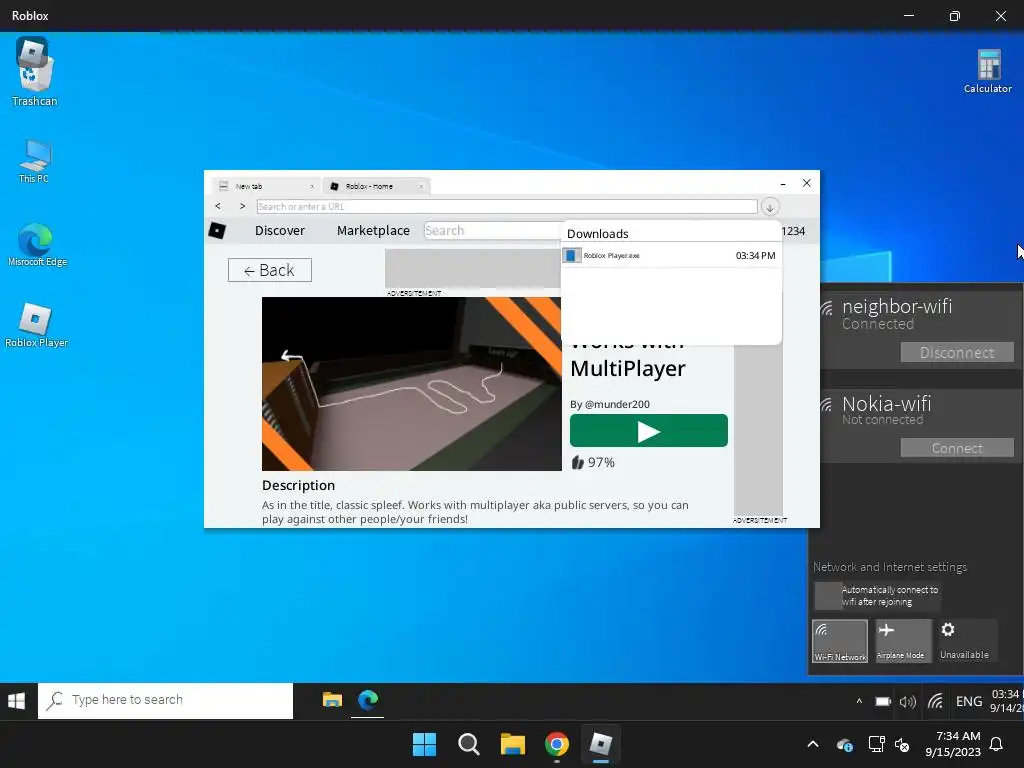Select neighbor-wifi network entry
Screen dimensions: 1024x768
[921, 328]
